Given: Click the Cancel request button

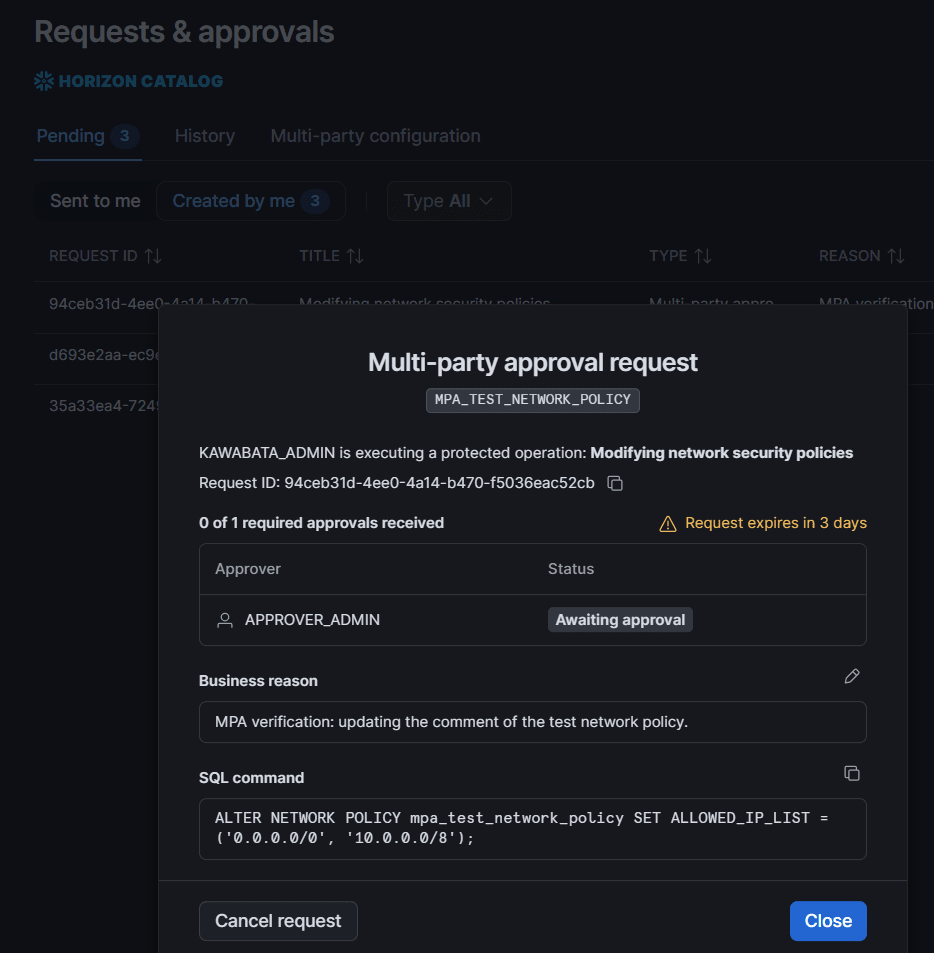Looking at the screenshot, I should [278, 921].
